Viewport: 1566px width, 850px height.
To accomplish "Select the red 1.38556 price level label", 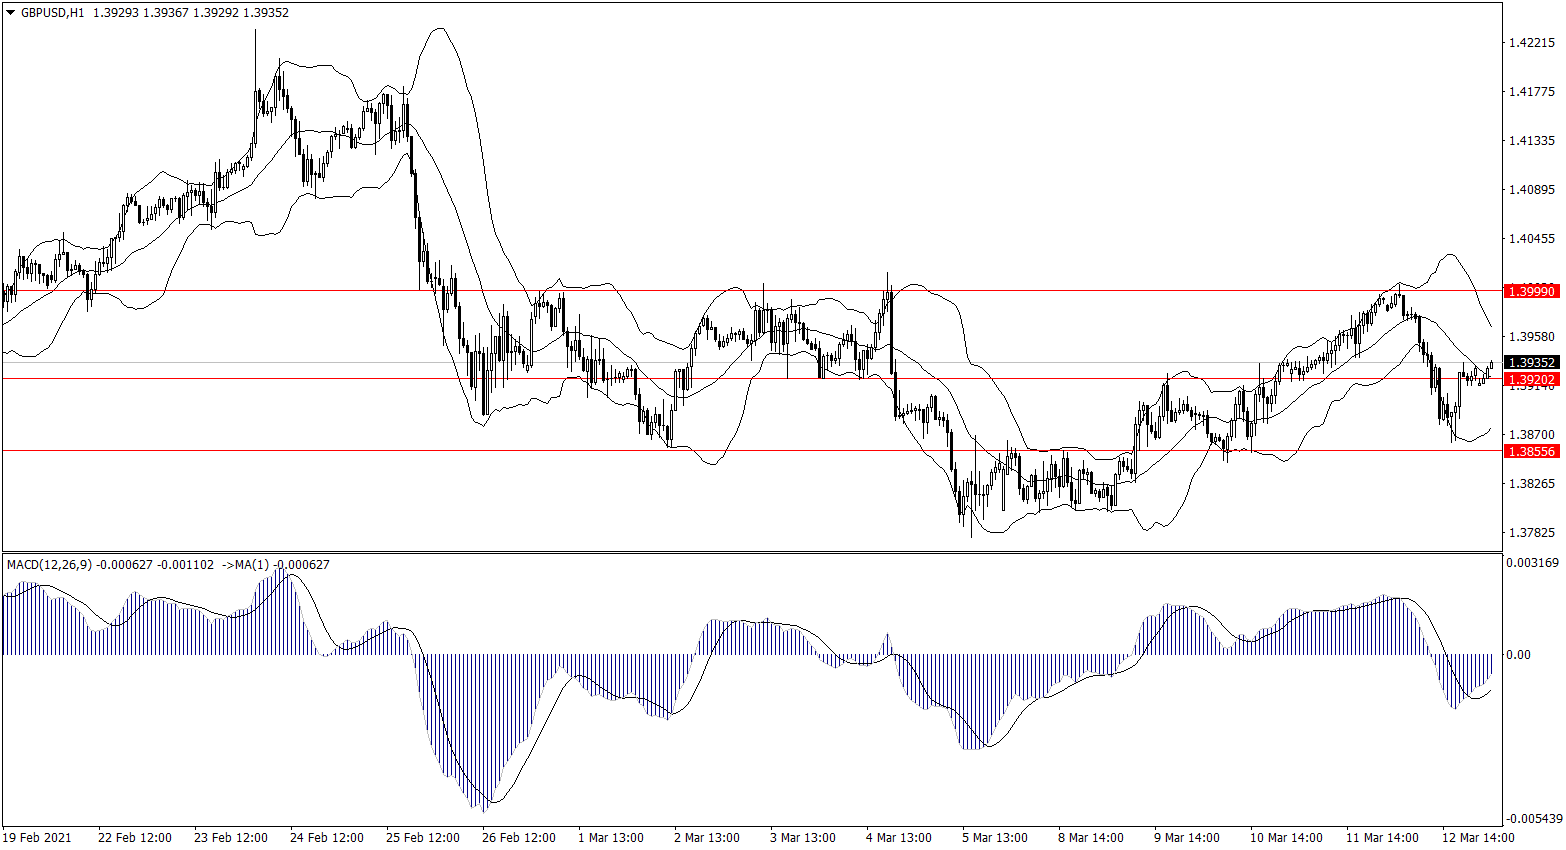I will click(x=1532, y=452).
